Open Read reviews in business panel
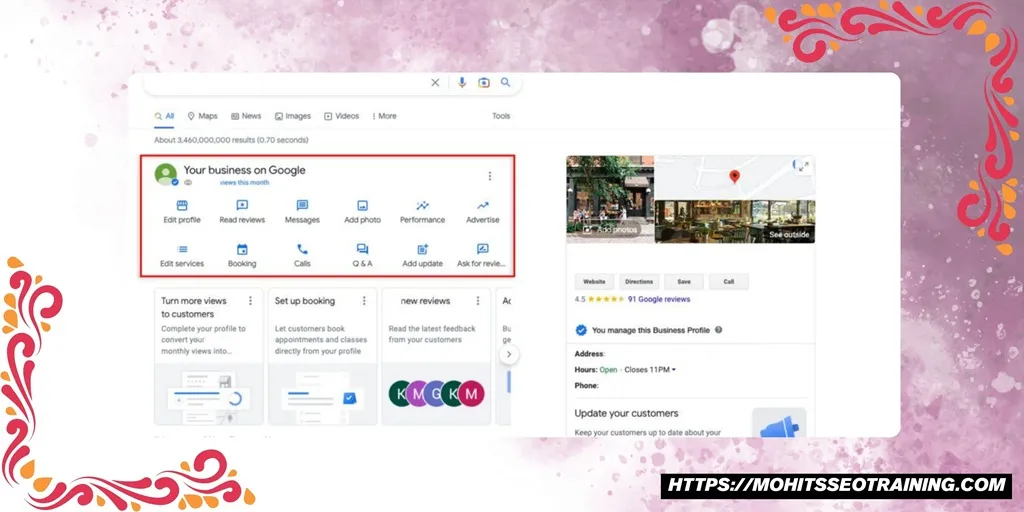Viewport: 1024px width, 512px height. tap(242, 212)
